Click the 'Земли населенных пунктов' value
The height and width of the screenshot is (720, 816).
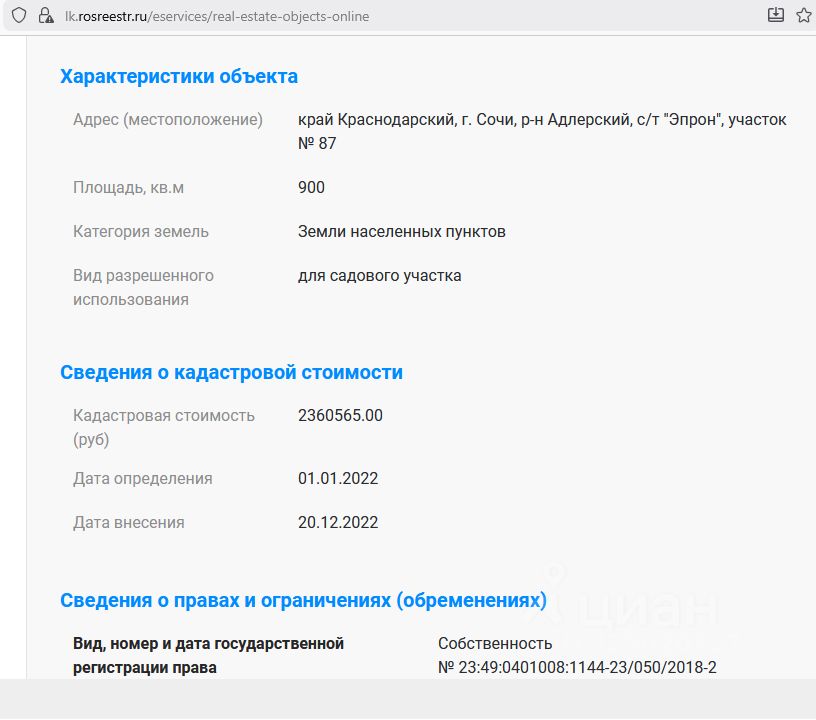tap(402, 232)
